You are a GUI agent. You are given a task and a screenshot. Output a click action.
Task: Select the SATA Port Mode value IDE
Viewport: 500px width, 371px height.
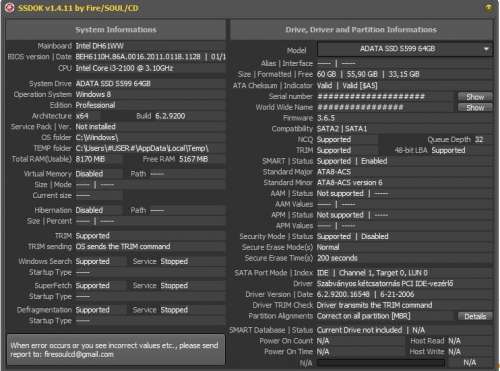[x=322, y=273]
